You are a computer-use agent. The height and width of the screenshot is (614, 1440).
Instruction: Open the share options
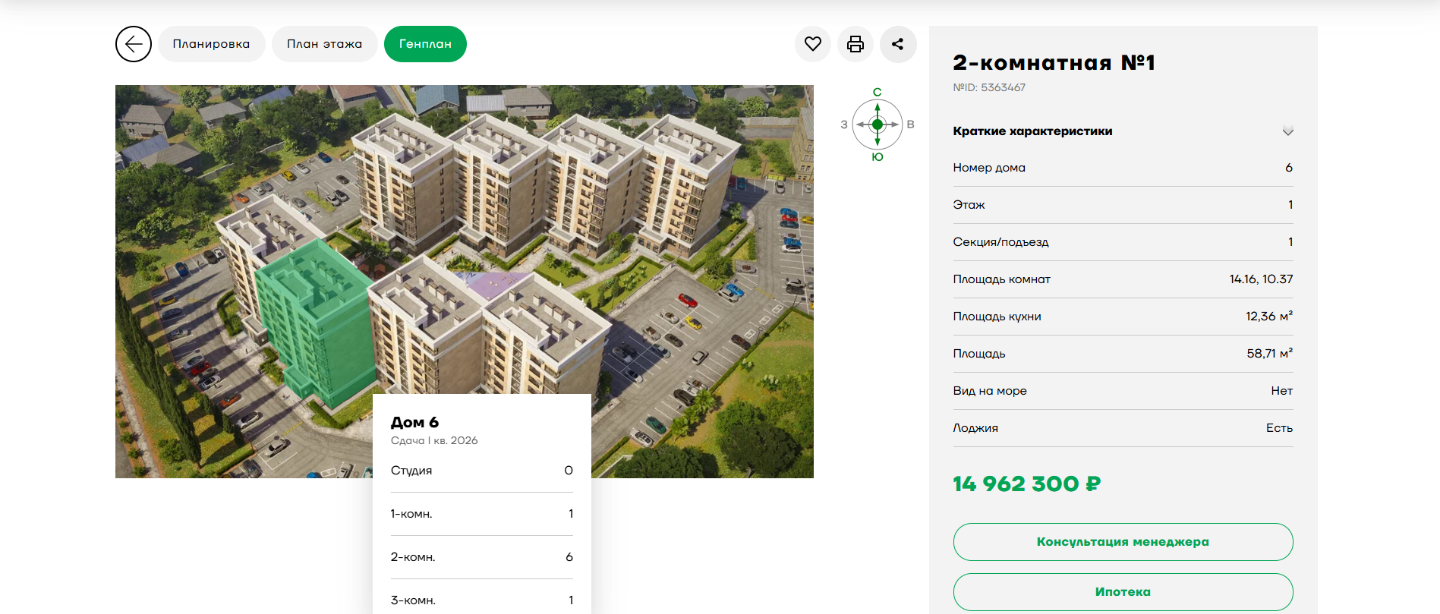[x=898, y=44]
